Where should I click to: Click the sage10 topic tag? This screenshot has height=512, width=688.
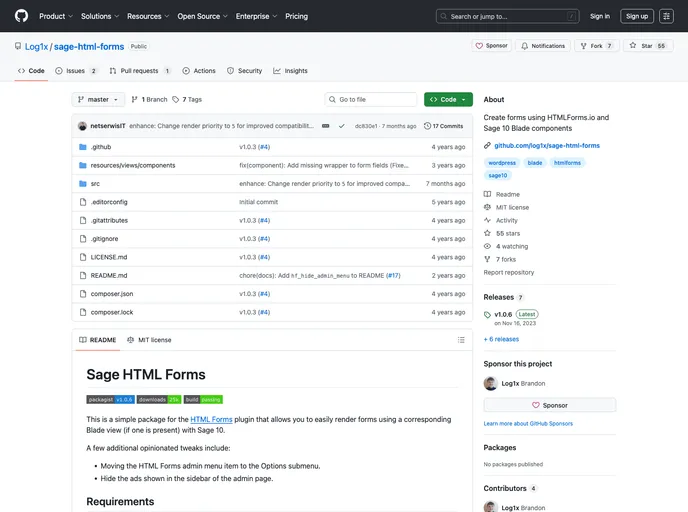click(498, 175)
